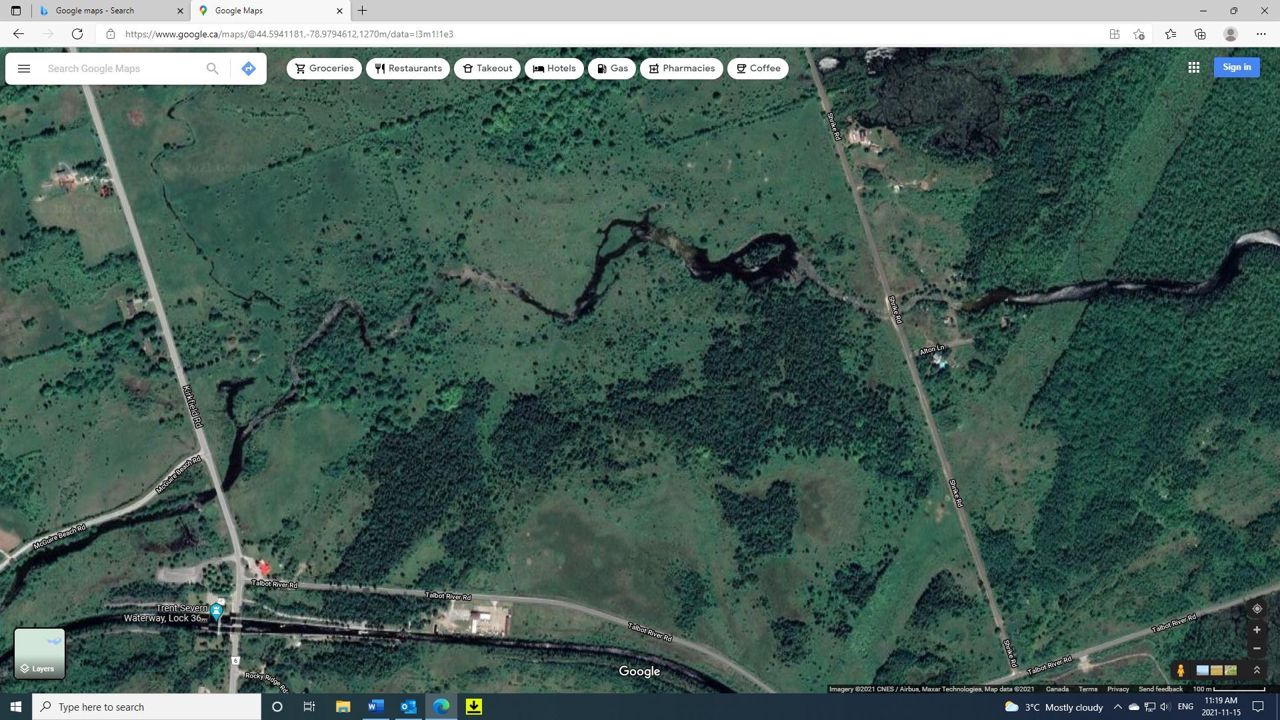The image size is (1280, 720).
Task: Open a new browser tab
Action: (362, 11)
